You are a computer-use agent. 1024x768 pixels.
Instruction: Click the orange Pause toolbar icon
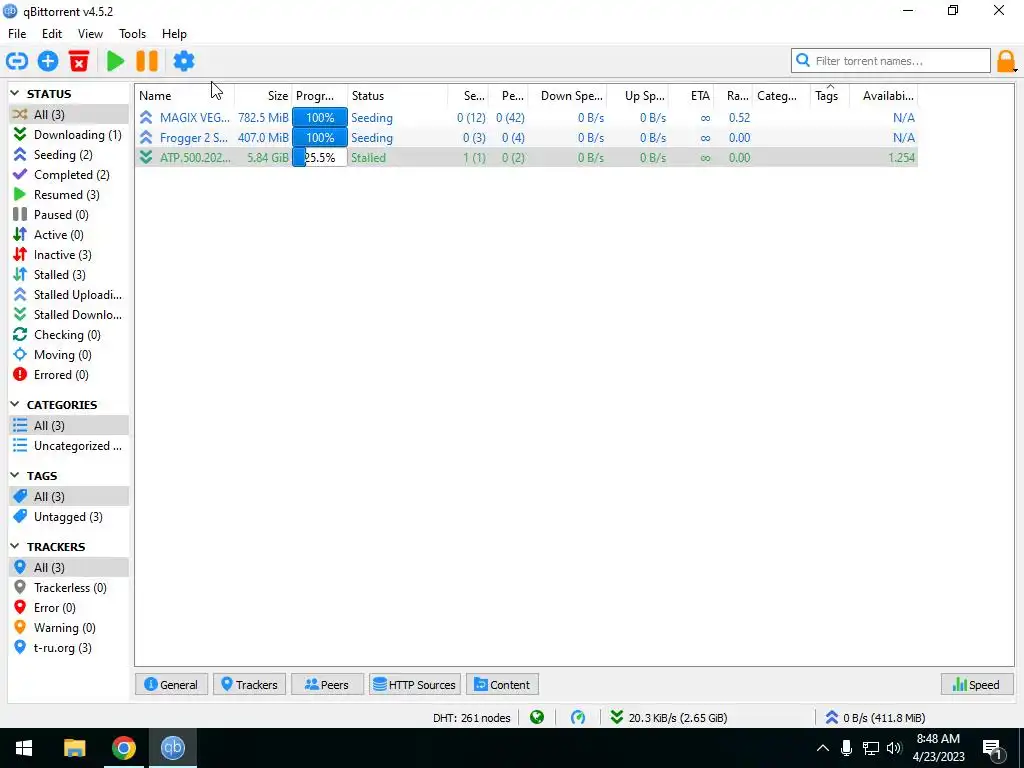(147, 61)
